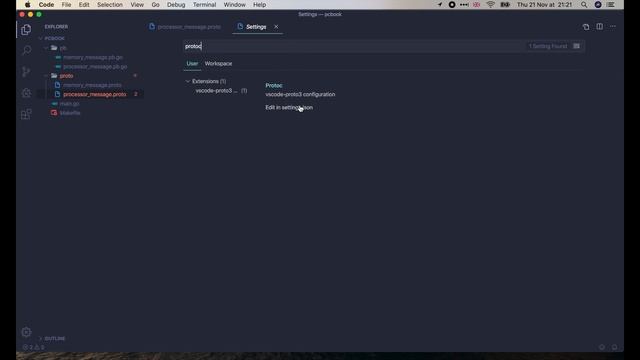Open the Selection menu
640x360 pixels.
pyautogui.click(x=110, y=5)
